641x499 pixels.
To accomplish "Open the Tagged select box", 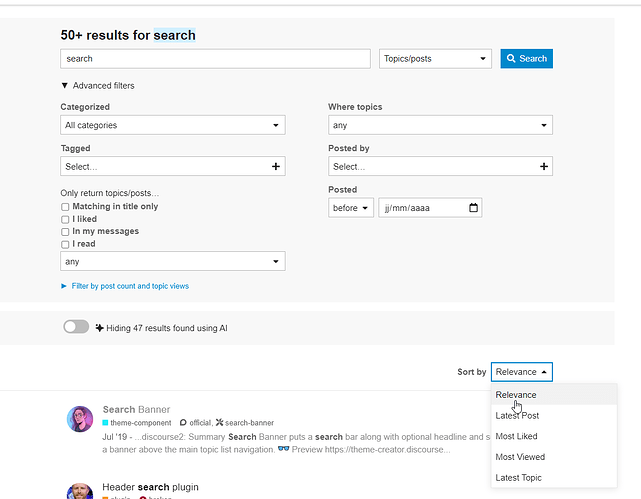I will (173, 166).
